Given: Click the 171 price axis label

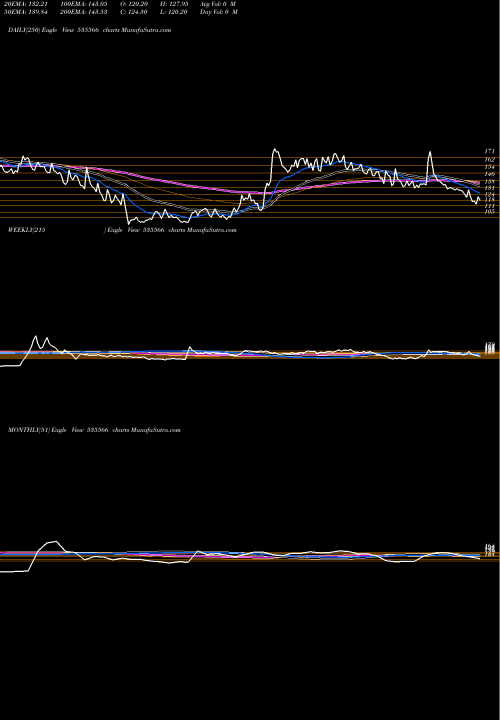Looking at the screenshot, I should pyautogui.click(x=489, y=151).
